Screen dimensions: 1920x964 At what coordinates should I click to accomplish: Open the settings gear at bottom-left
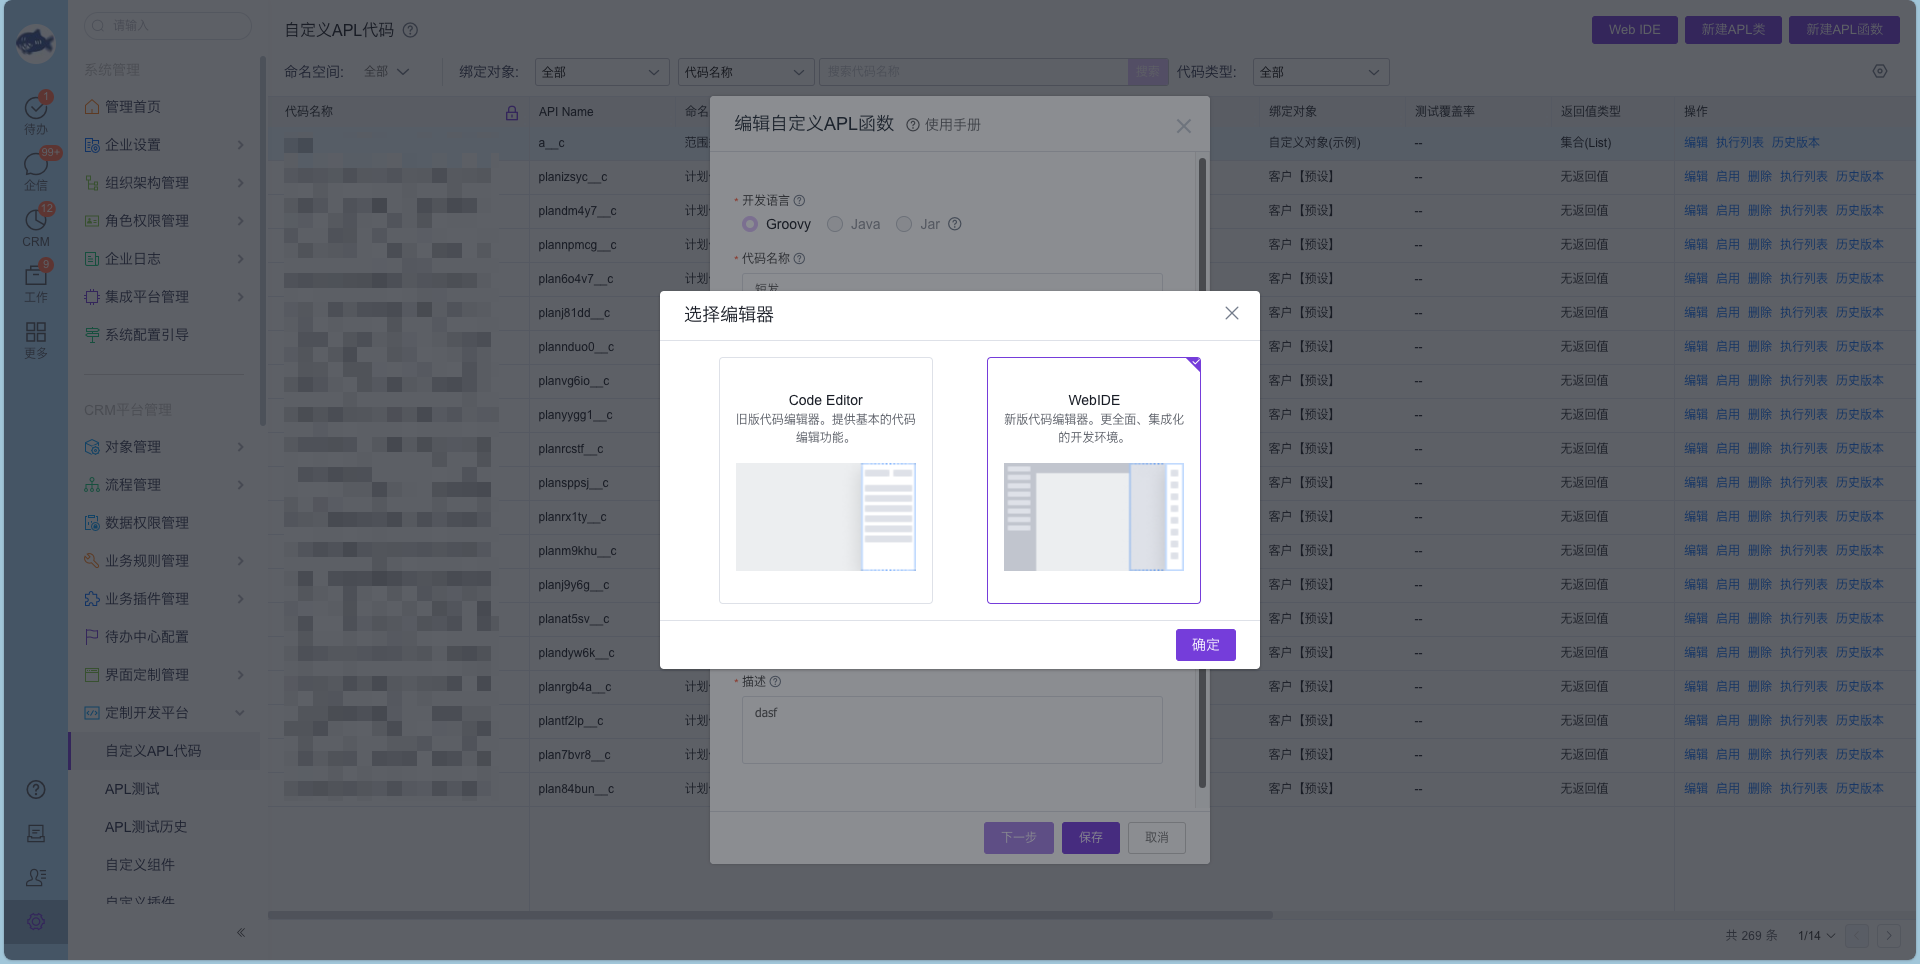coord(36,921)
